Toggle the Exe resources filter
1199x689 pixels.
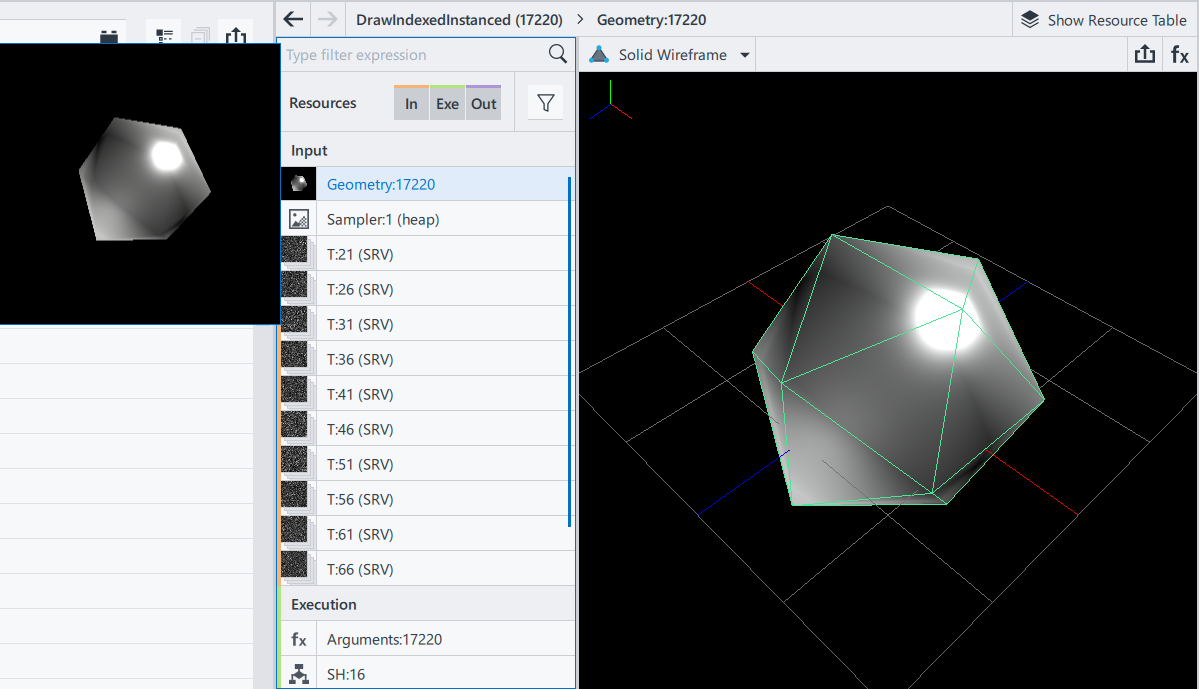pos(447,103)
